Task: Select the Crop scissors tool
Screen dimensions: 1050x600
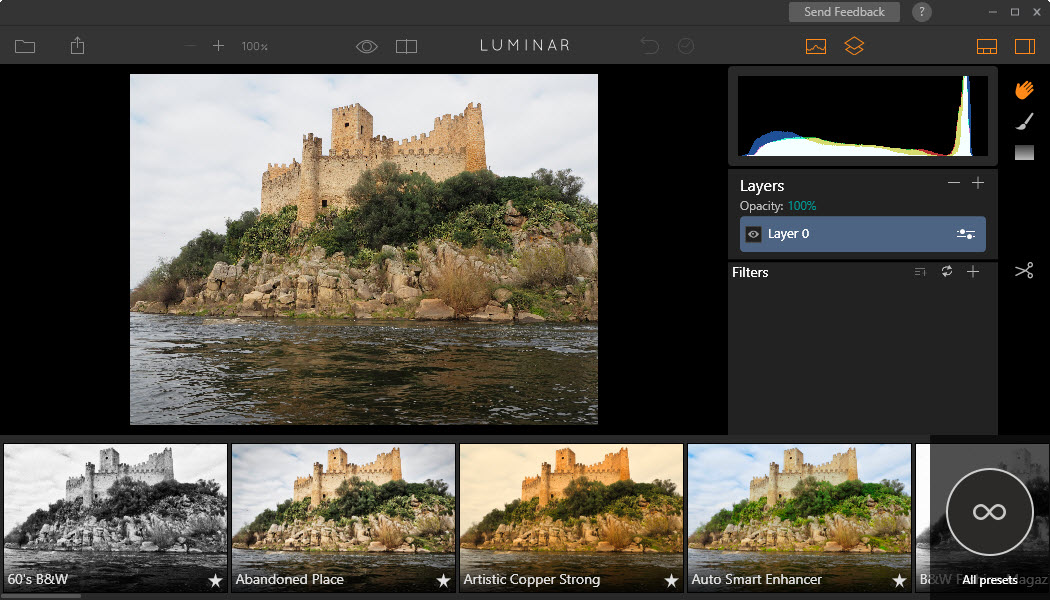Action: [1024, 271]
